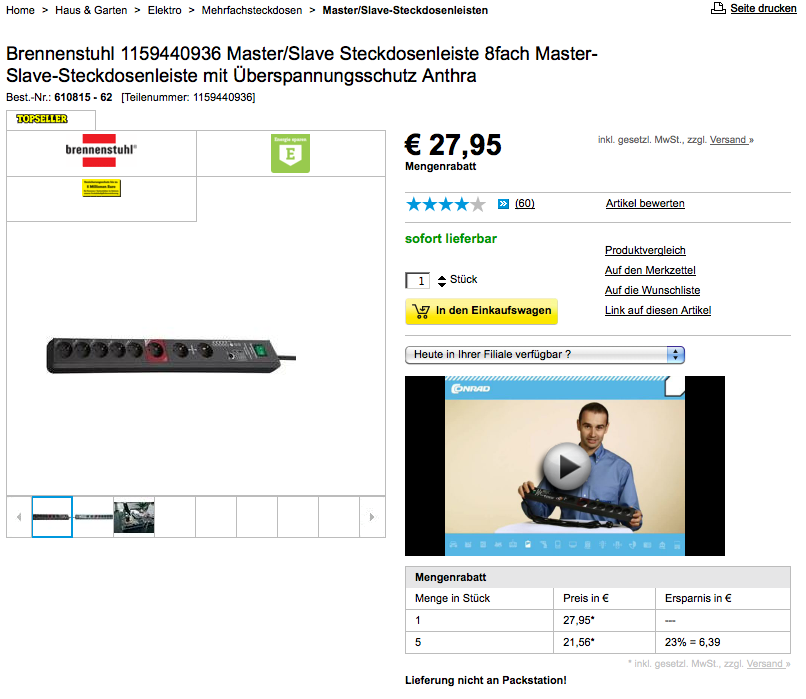This screenshot has height=699, width=806.
Task: Click the Brennenstuhl brand logo
Action: coord(101,150)
